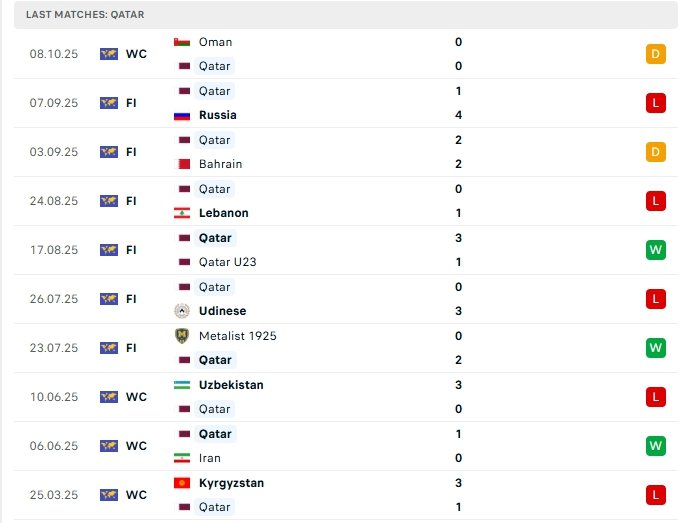Open the Qatar U23 team link
The image size is (690, 523).
(x=227, y=262)
